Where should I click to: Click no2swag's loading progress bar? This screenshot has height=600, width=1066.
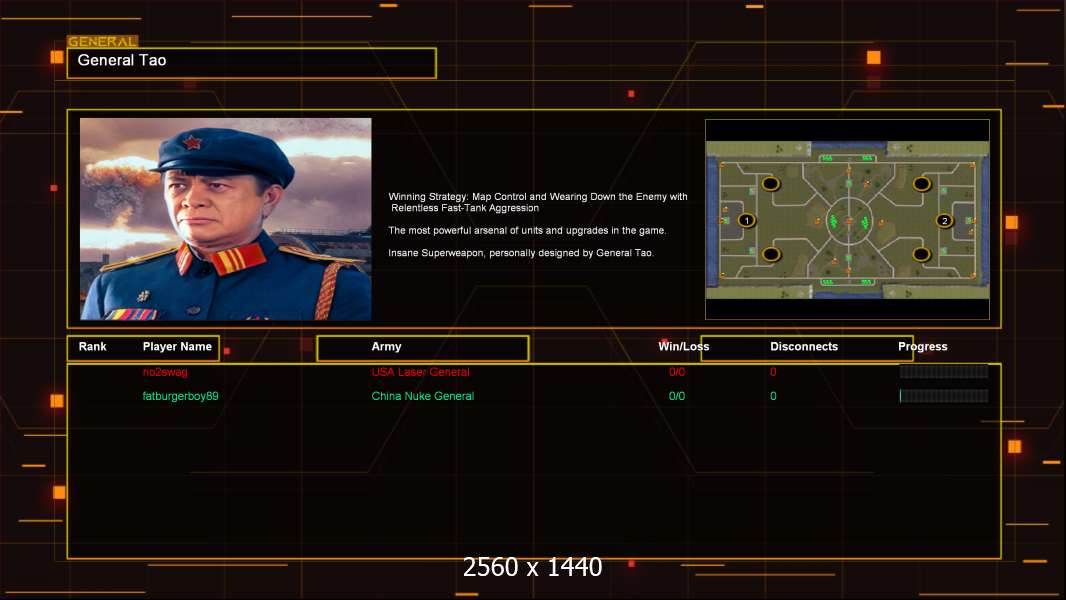944,371
